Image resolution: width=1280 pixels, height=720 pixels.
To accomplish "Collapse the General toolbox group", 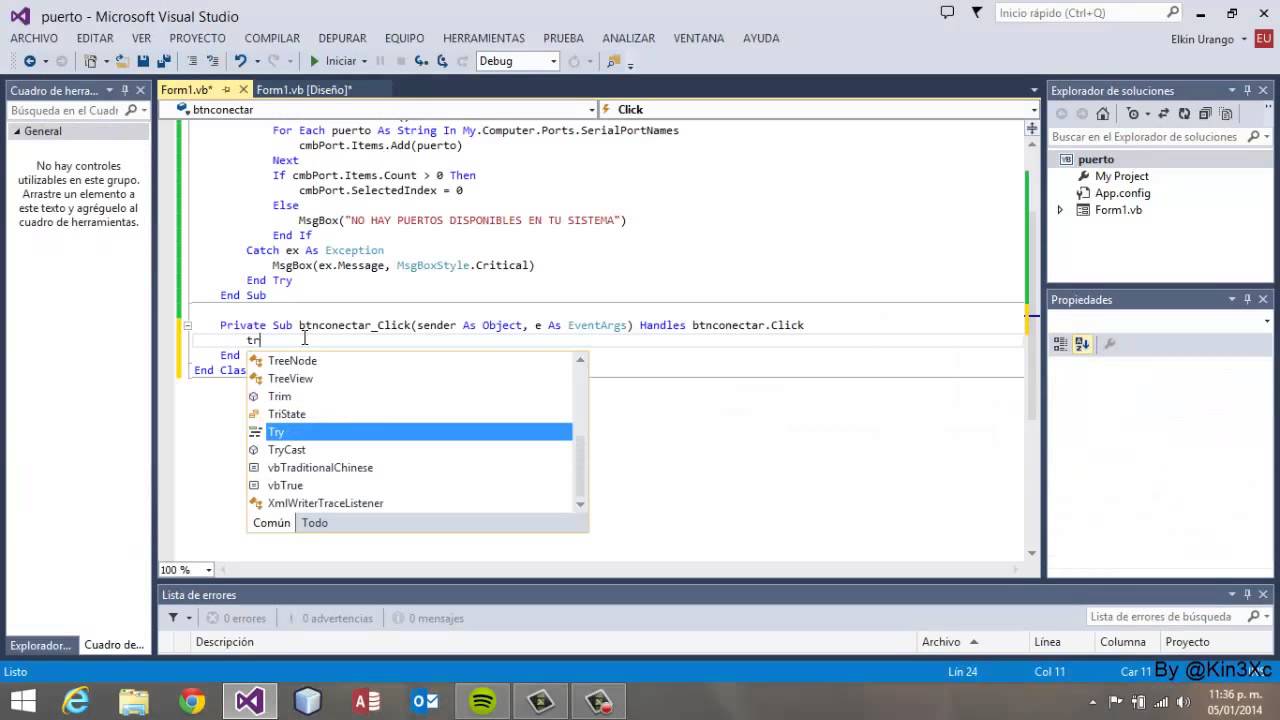I will pyautogui.click(x=16, y=131).
